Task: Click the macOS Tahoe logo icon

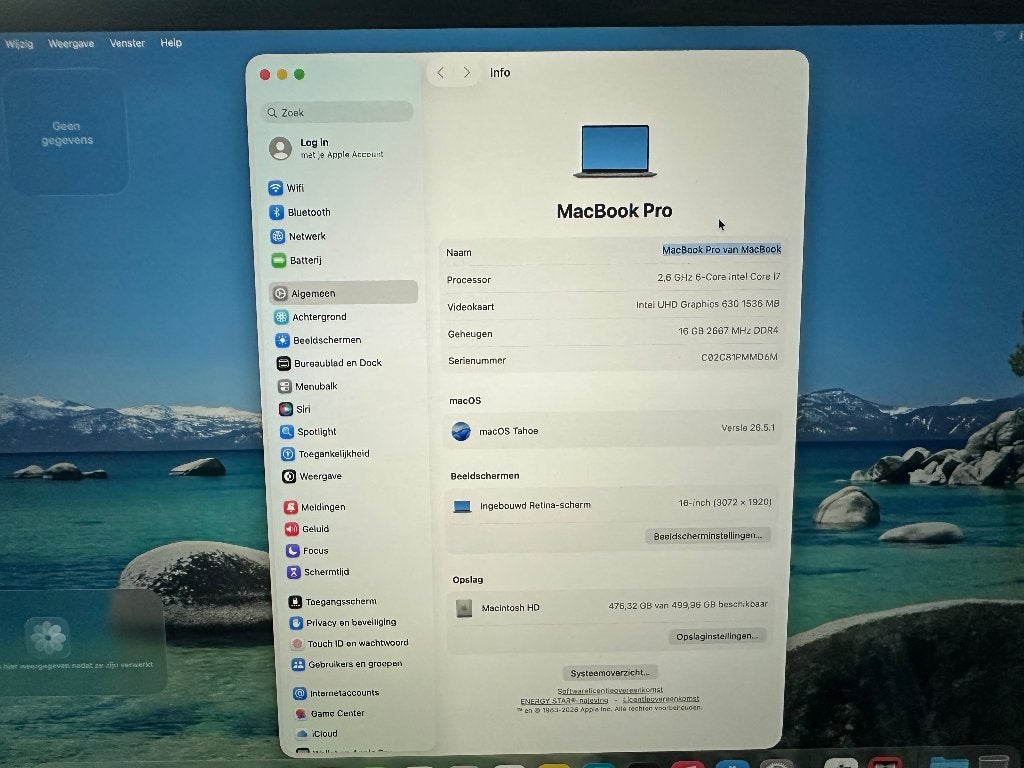Action: (x=461, y=431)
